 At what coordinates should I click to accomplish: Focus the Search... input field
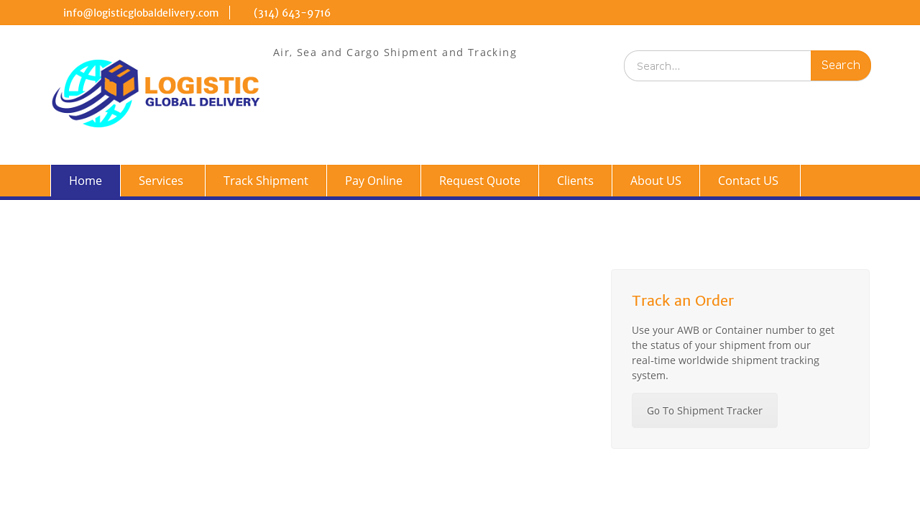tap(718, 66)
